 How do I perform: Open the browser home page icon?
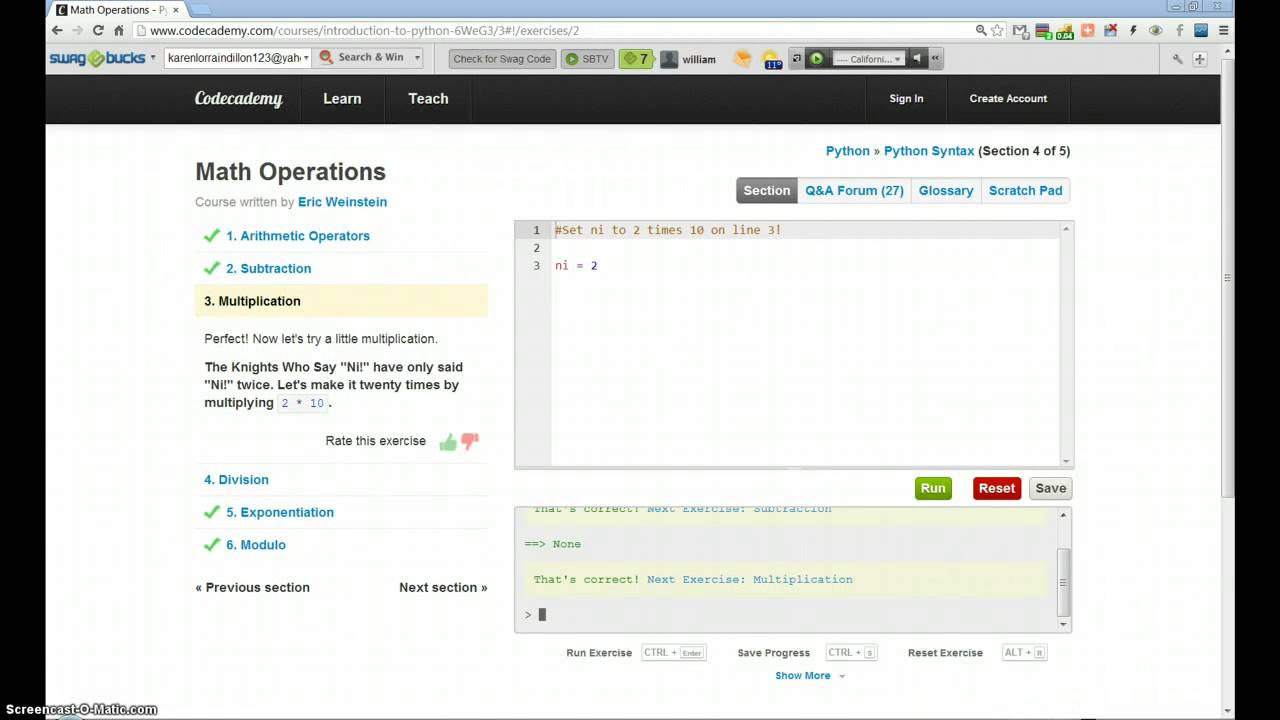pyautogui.click(x=119, y=31)
